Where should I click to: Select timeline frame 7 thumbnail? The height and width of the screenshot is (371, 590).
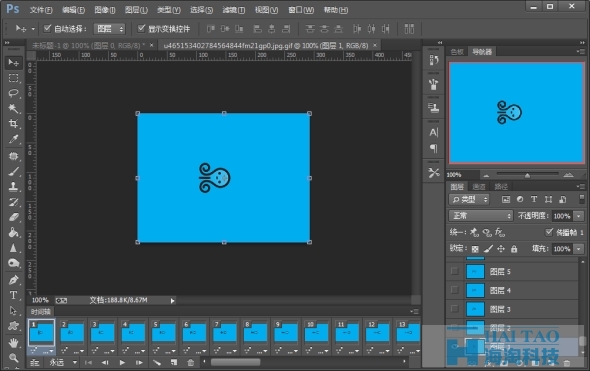225,333
